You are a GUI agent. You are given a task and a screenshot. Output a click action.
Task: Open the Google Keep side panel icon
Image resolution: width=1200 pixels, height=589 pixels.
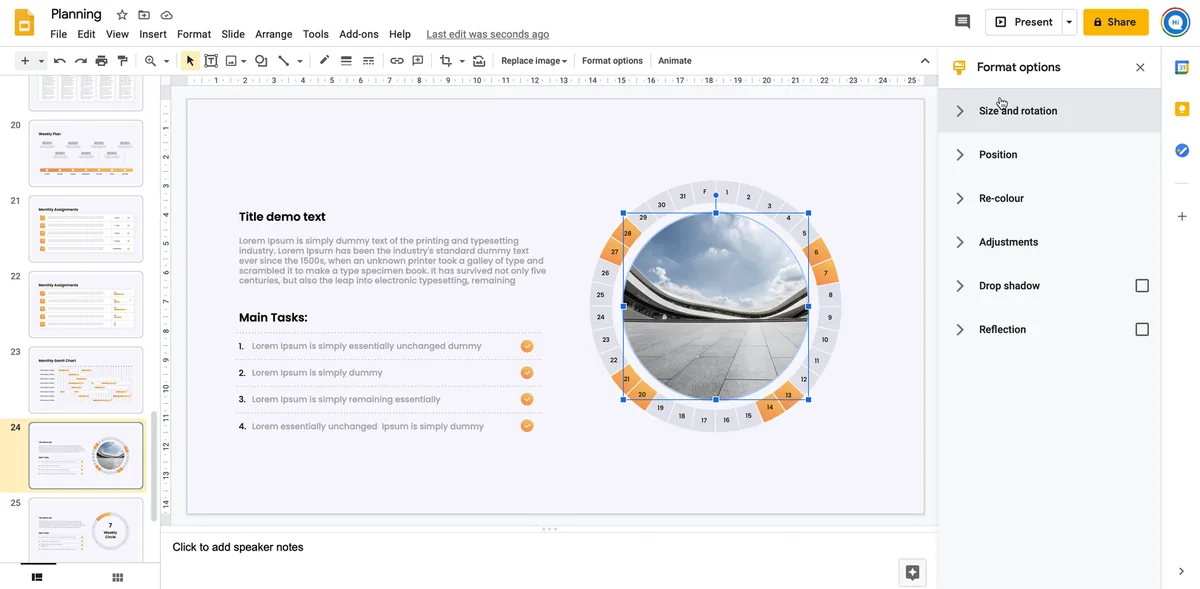coord(1182,109)
